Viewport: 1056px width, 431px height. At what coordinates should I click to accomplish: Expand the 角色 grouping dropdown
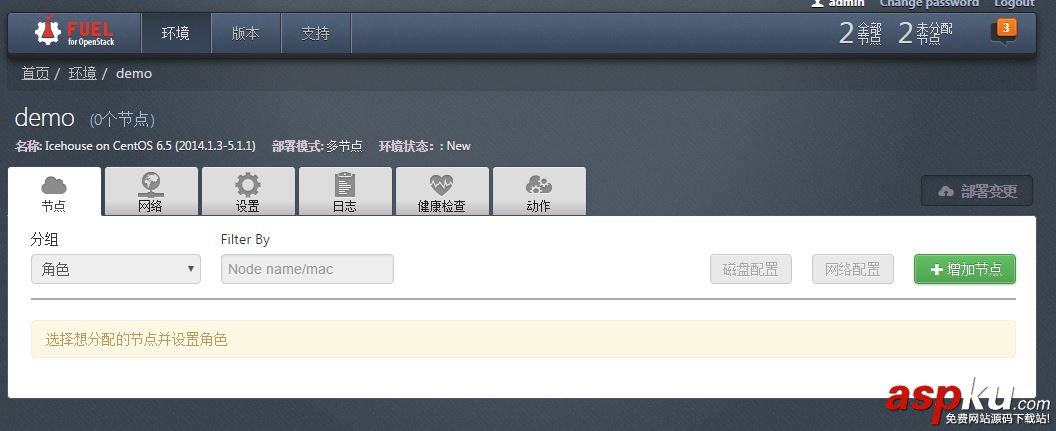pyautogui.click(x=116, y=269)
